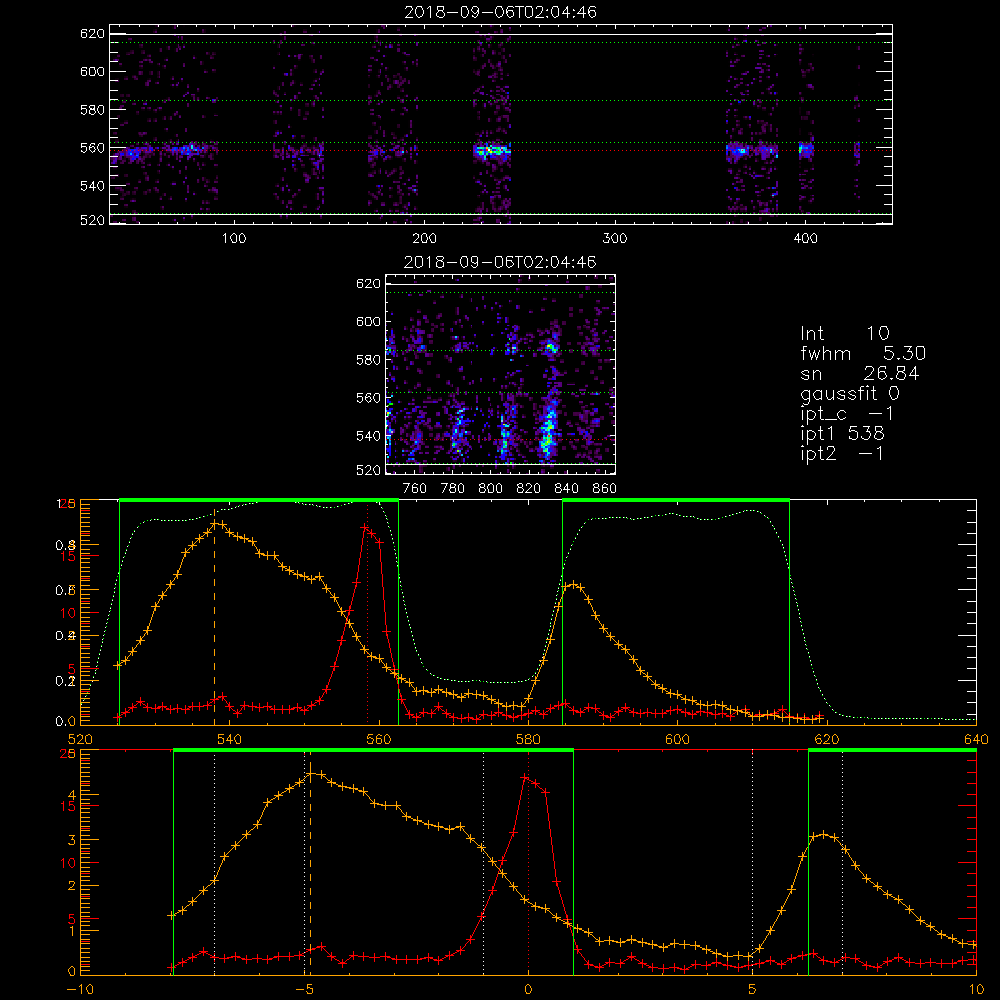Click the red curve peak in the upper profile plot
1000x1000 pixels.
(365, 527)
